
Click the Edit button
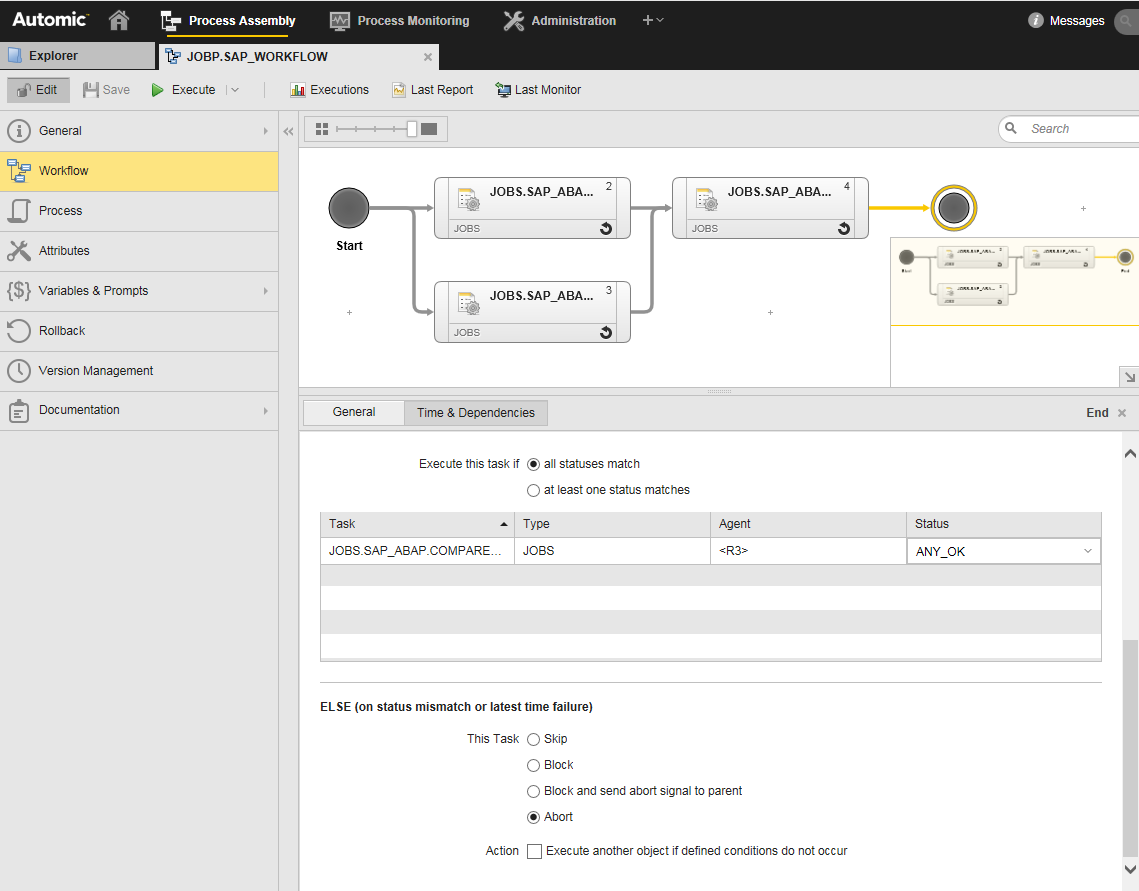click(38, 89)
